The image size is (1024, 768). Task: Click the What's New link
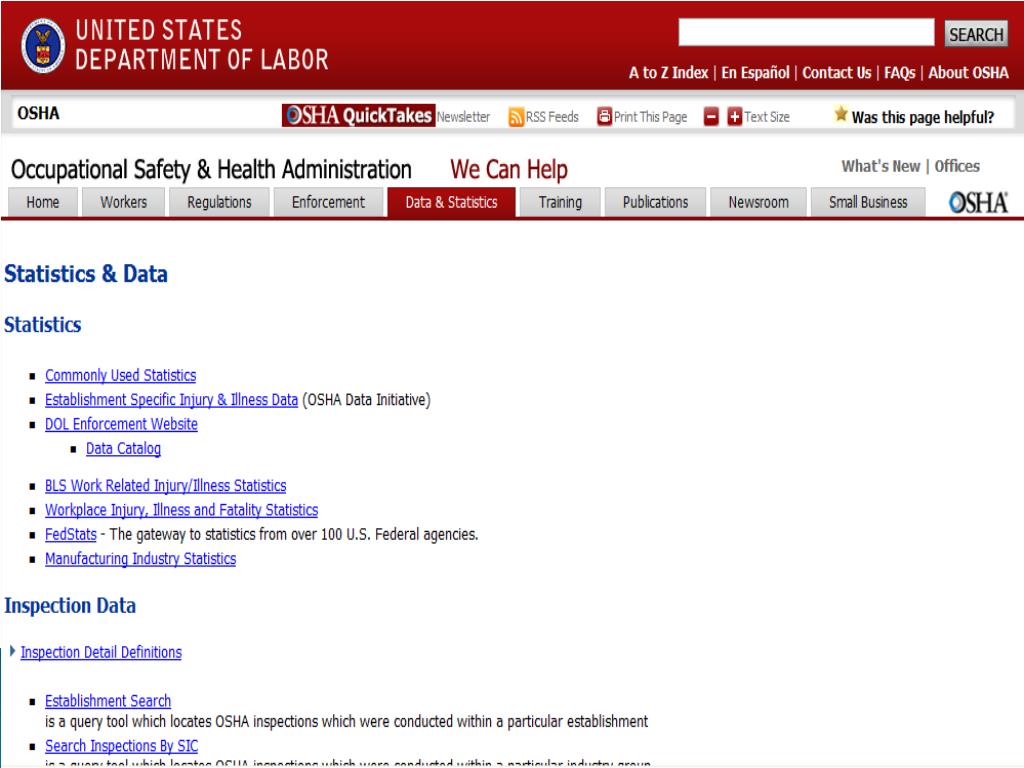pyautogui.click(x=880, y=167)
